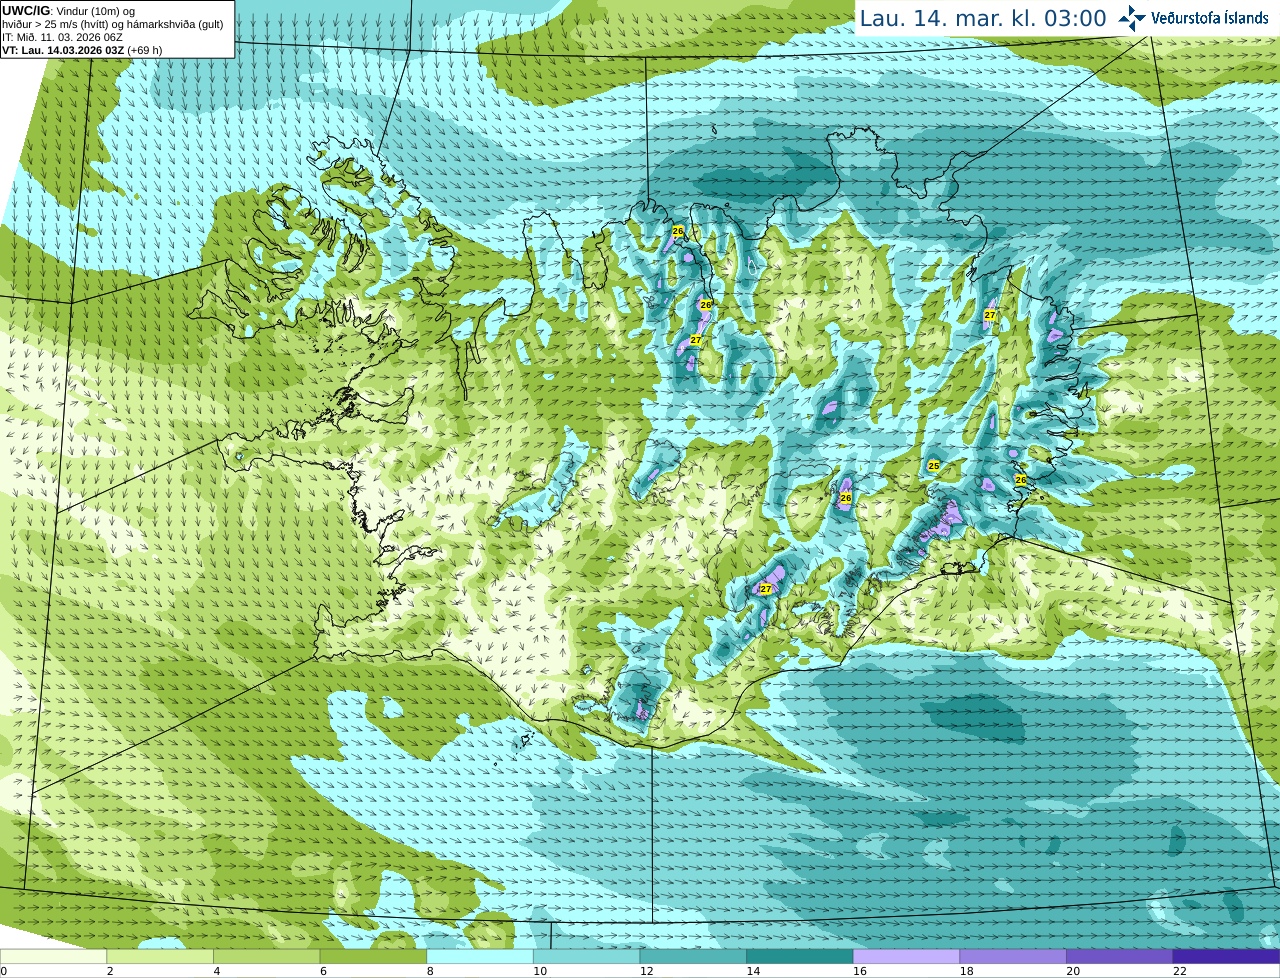
Task: Click the VT: Lau. 14.03.2026 03Z (+69 h) line
Action: tap(82, 50)
